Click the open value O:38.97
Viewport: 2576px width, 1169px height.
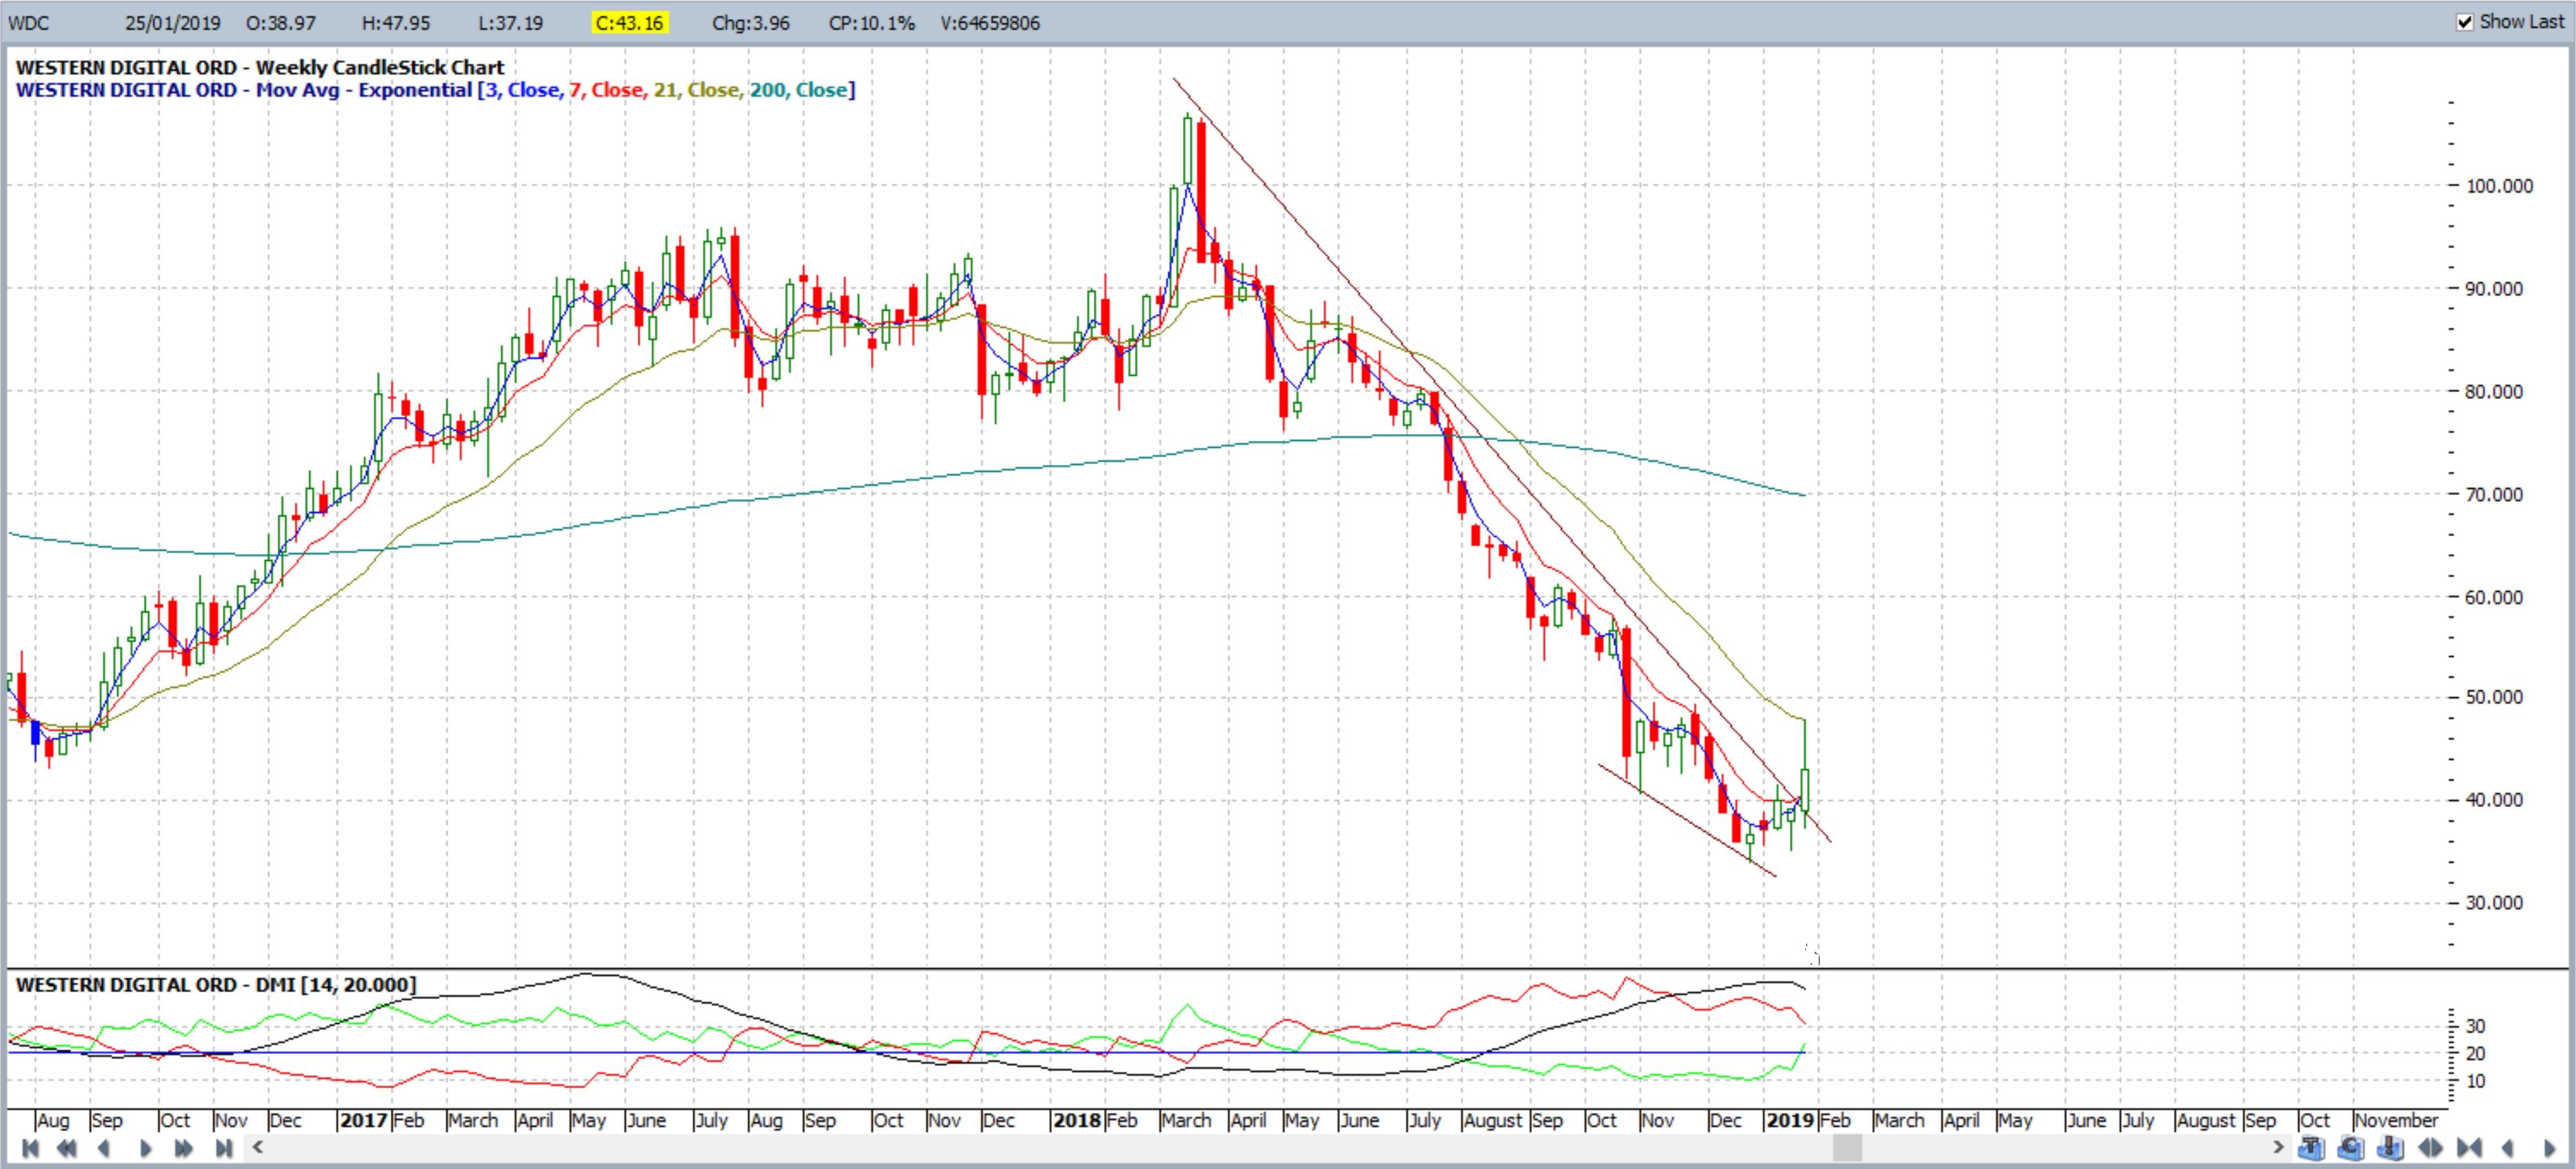[x=280, y=23]
